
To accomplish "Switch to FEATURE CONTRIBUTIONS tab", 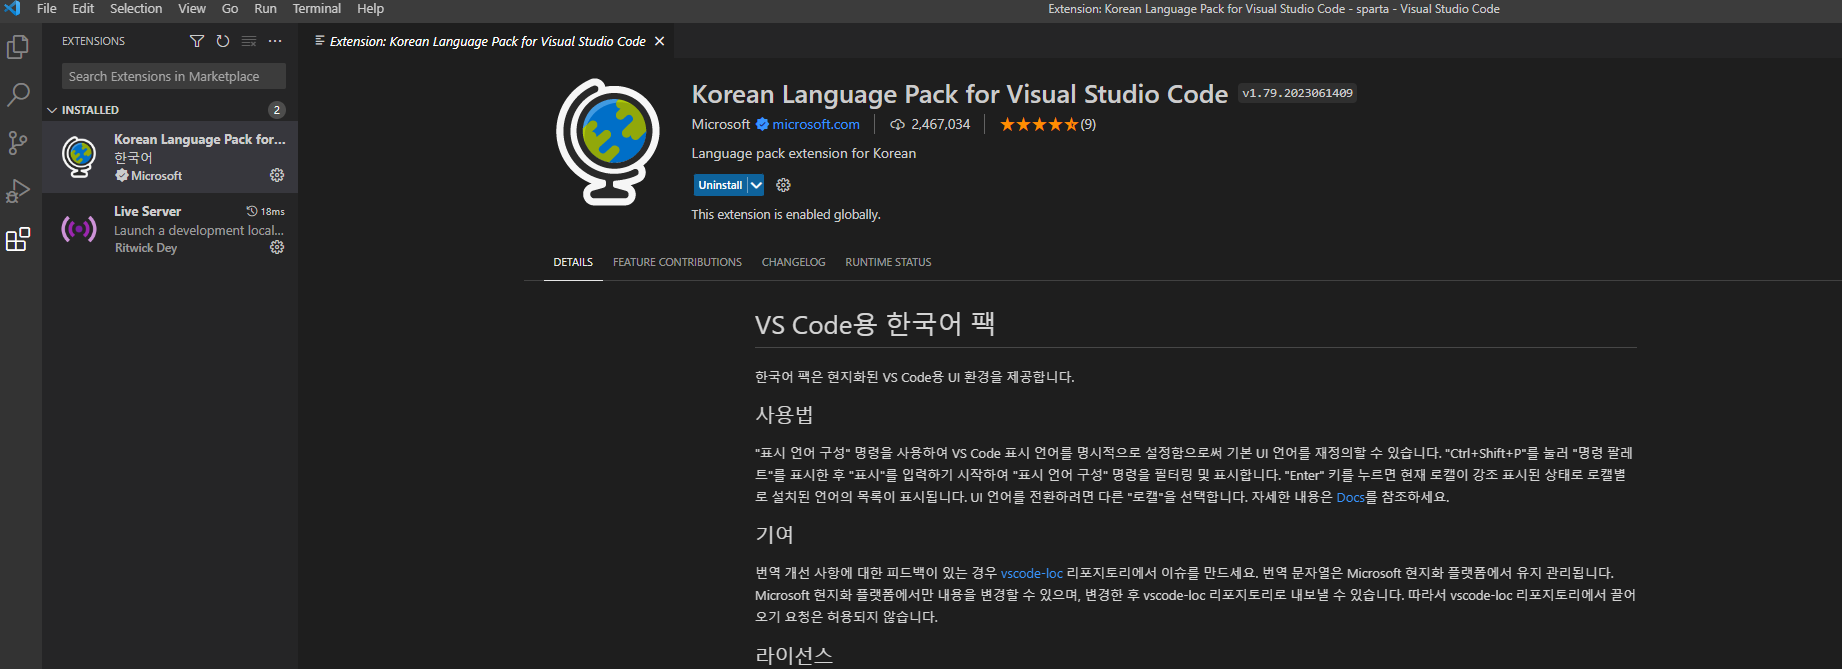I will point(677,262).
